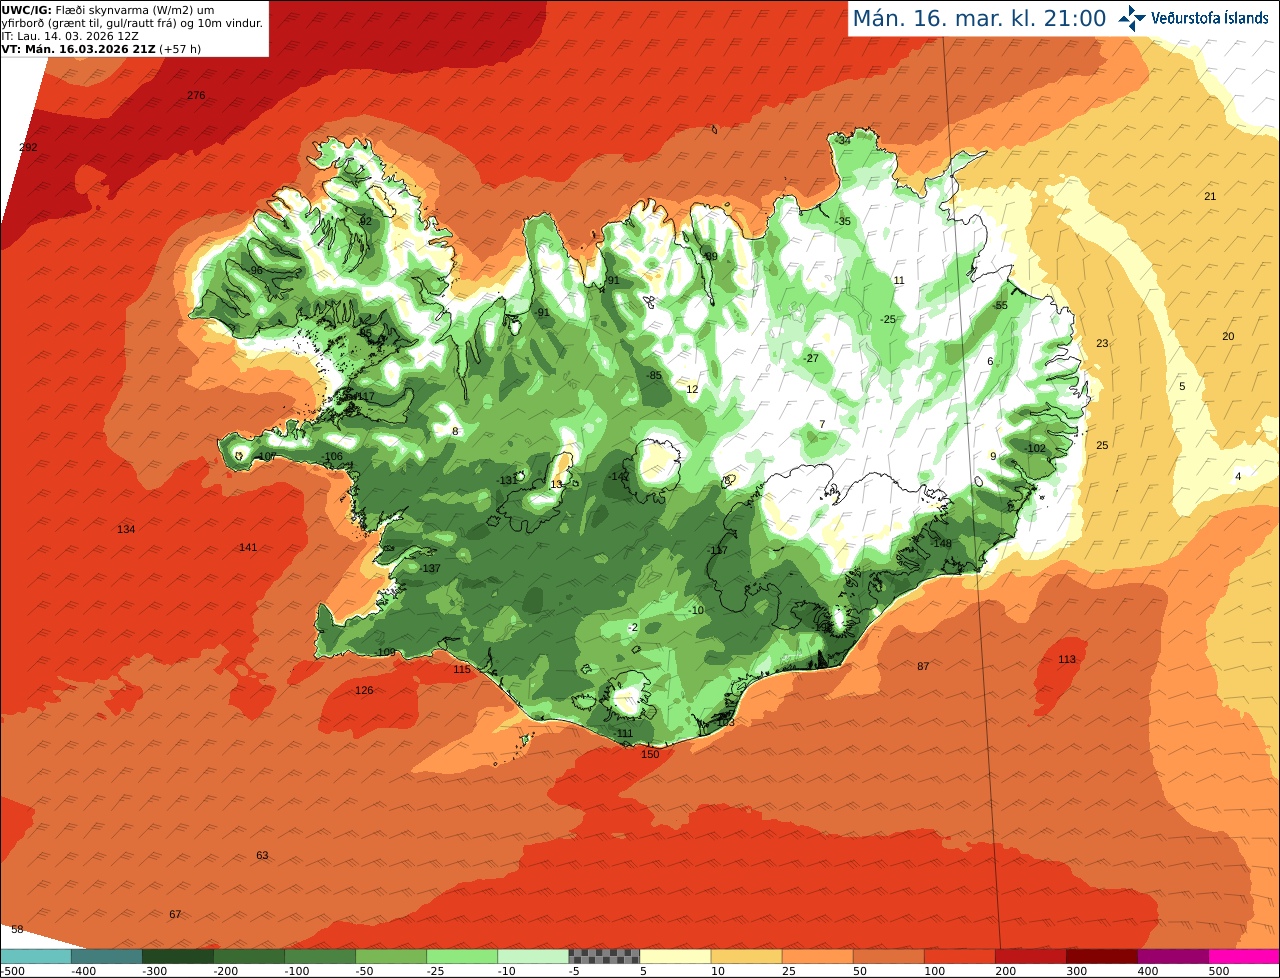The width and height of the screenshot is (1280, 978).
Task: Click the line VT: Mán. 16.03.2026 21Z
Action: pyautogui.click(x=101, y=49)
